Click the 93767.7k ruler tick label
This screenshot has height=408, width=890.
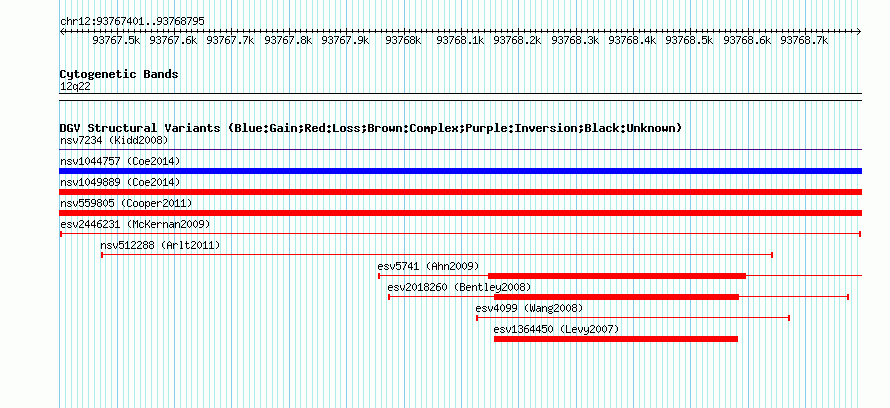pyautogui.click(x=230, y=40)
